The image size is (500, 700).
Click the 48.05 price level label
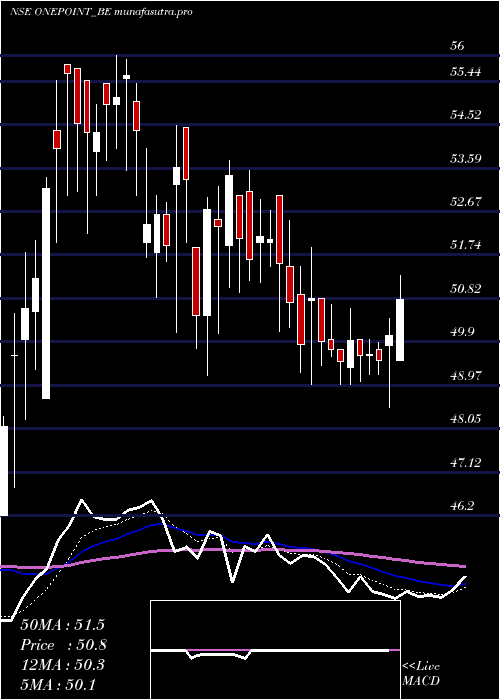466,419
